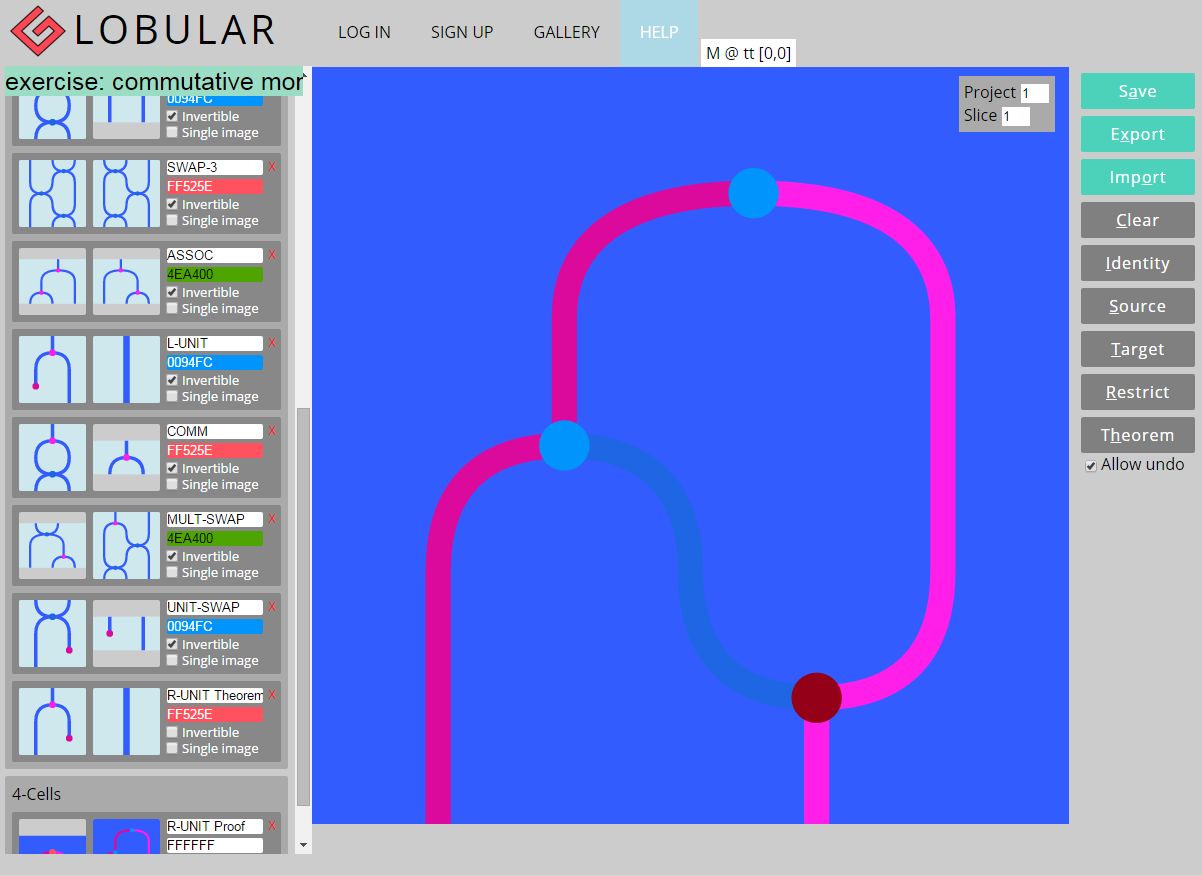
Task: Toggle the Allow undo checkbox
Action: (x=1091, y=465)
